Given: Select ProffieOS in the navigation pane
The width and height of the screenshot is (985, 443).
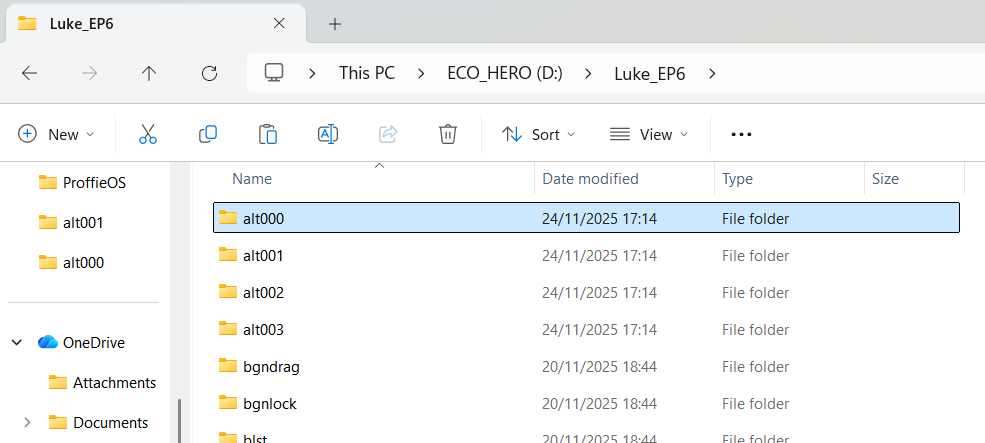Looking at the screenshot, I should (x=94, y=182).
